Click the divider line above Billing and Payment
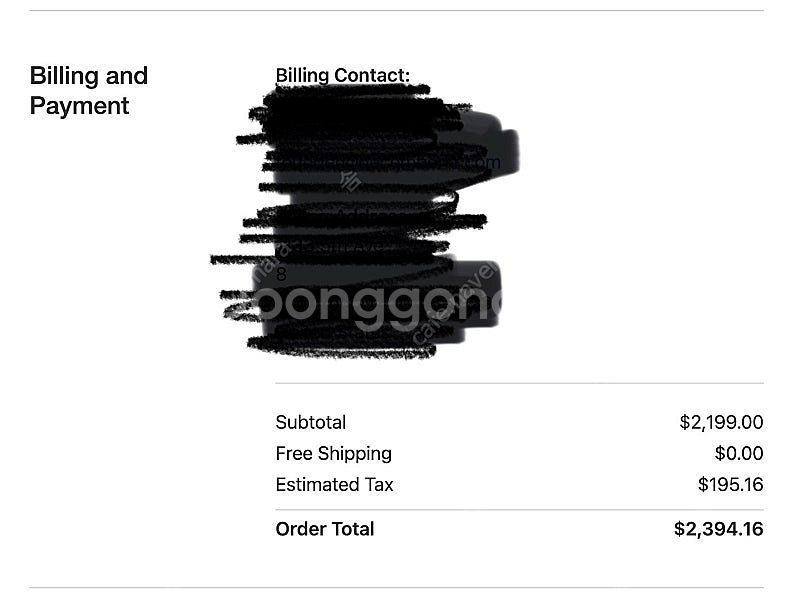The width and height of the screenshot is (800, 605). 396,10
